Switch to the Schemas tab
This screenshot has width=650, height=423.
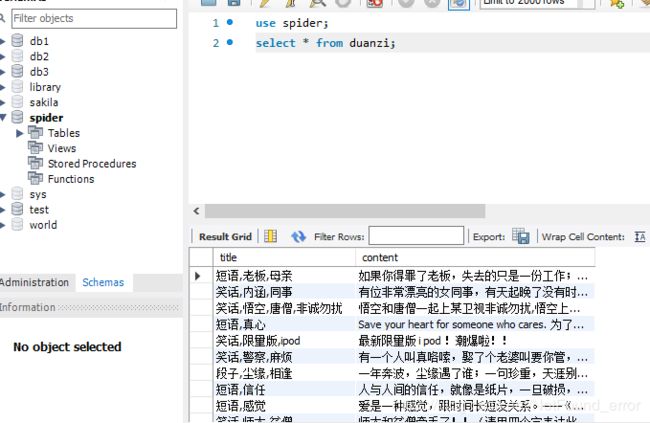(103, 282)
